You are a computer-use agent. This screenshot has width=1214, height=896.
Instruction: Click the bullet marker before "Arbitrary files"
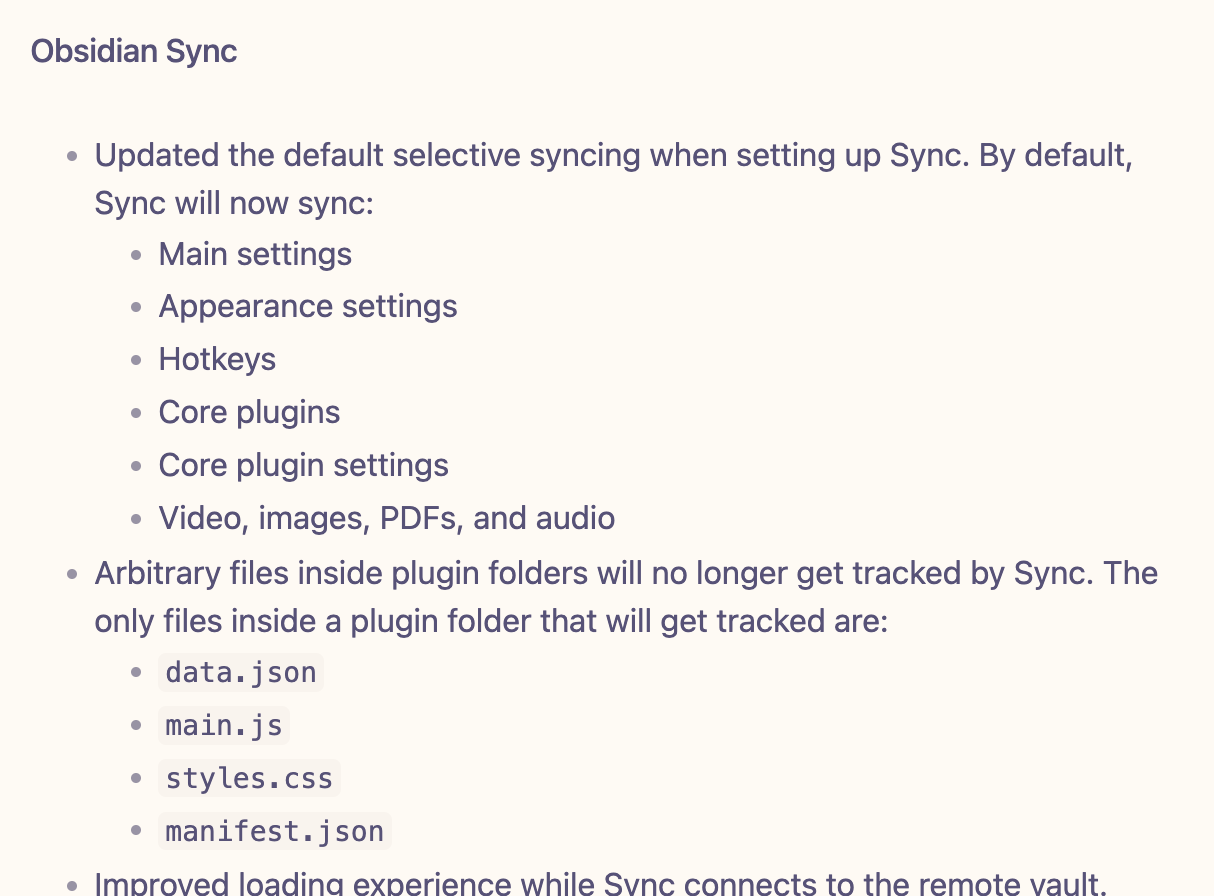[72, 575]
